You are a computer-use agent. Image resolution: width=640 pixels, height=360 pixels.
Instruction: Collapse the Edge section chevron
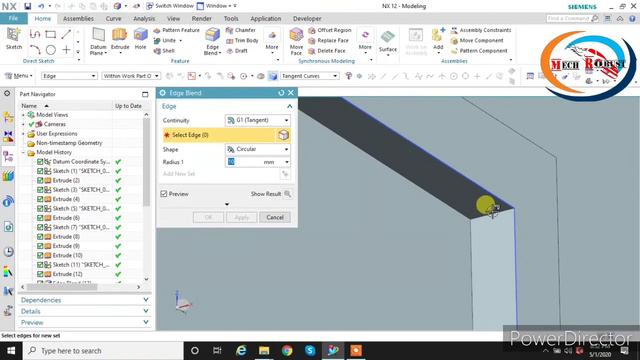(x=289, y=106)
